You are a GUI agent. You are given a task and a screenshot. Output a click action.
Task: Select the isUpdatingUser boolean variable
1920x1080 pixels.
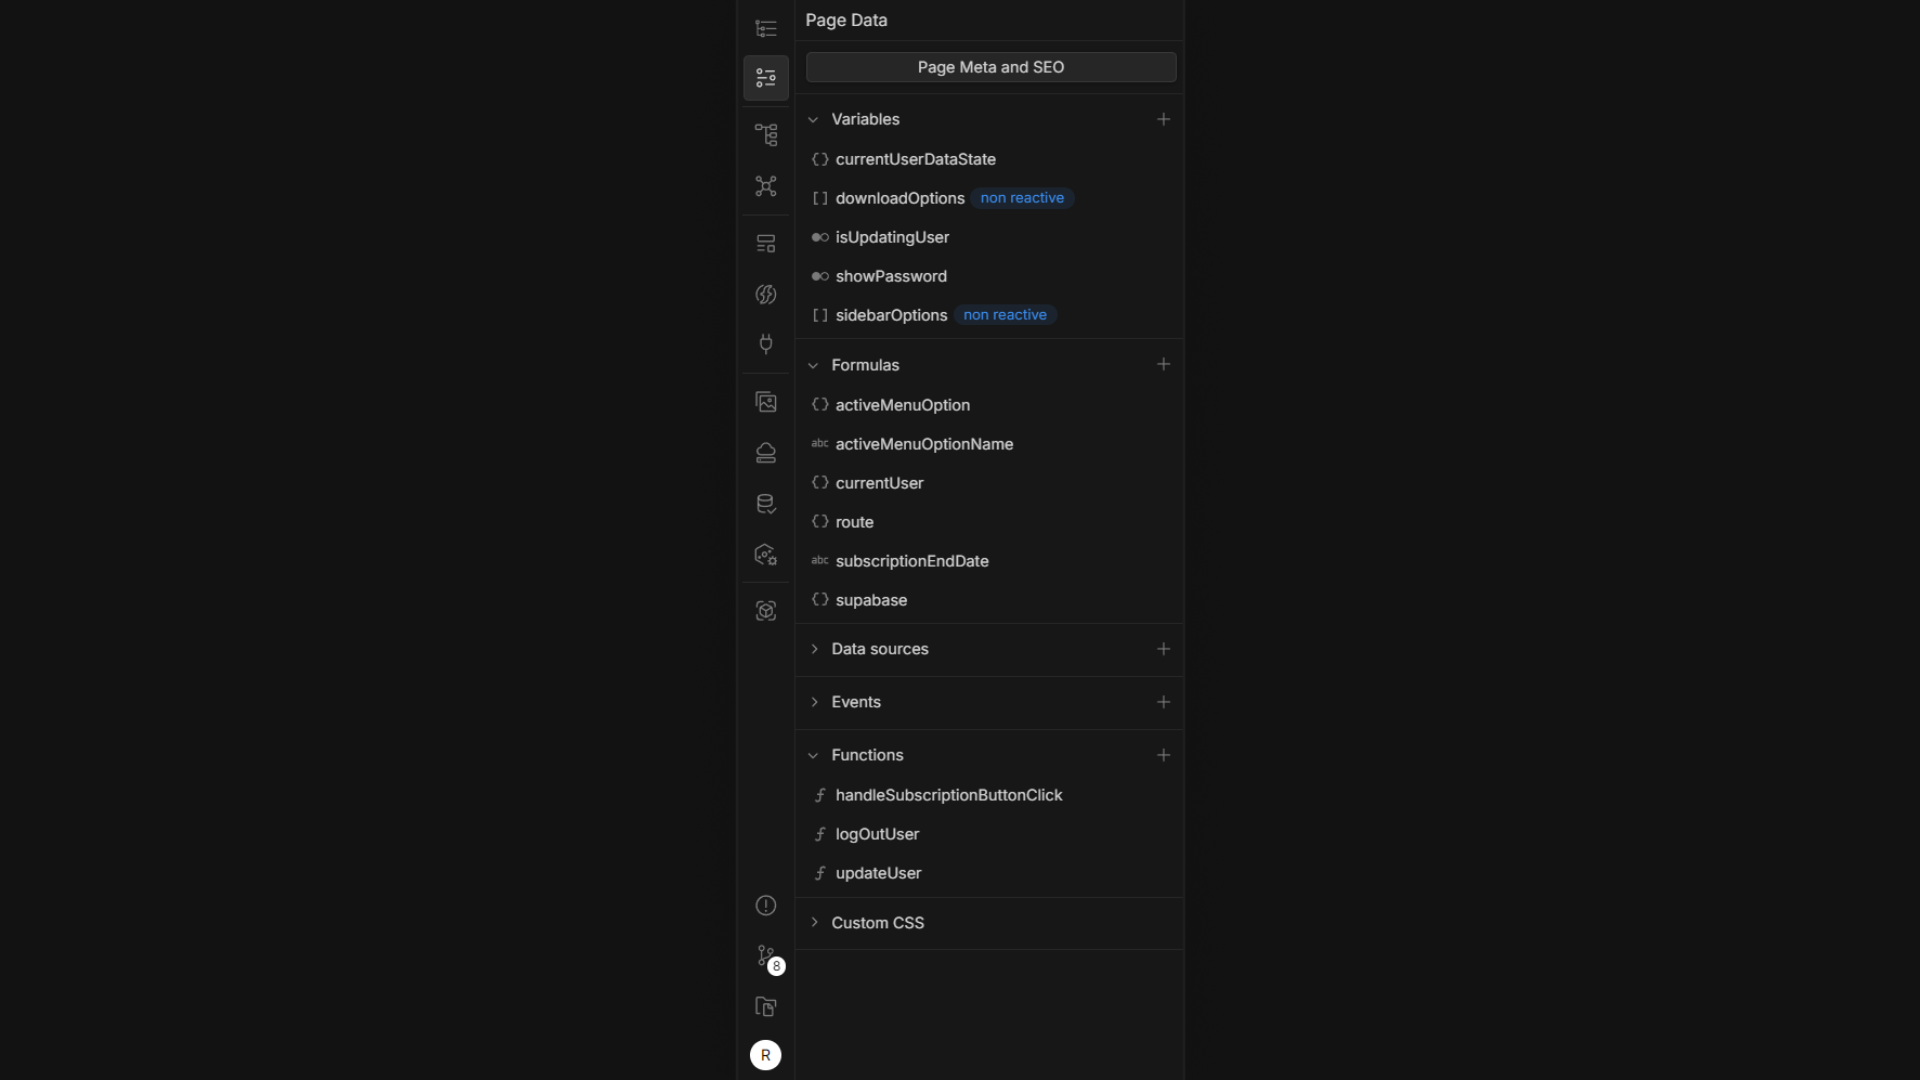(892, 237)
